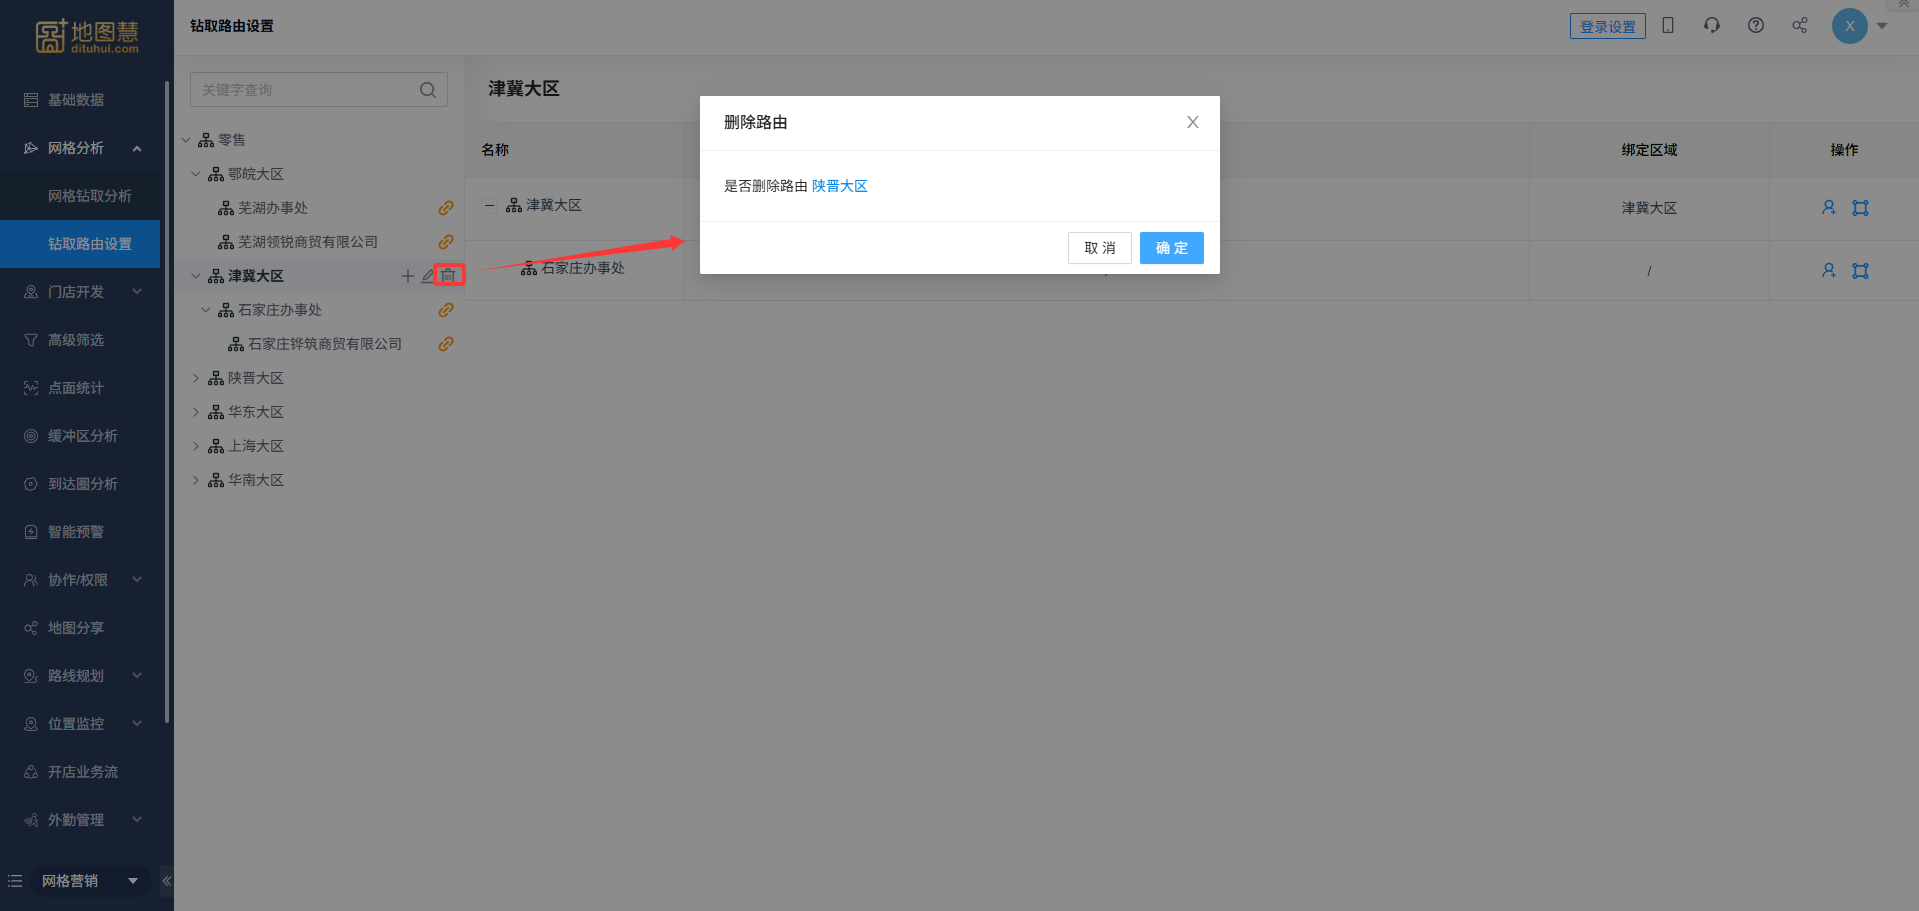Confirm deletion with 确定 button

(1171, 248)
